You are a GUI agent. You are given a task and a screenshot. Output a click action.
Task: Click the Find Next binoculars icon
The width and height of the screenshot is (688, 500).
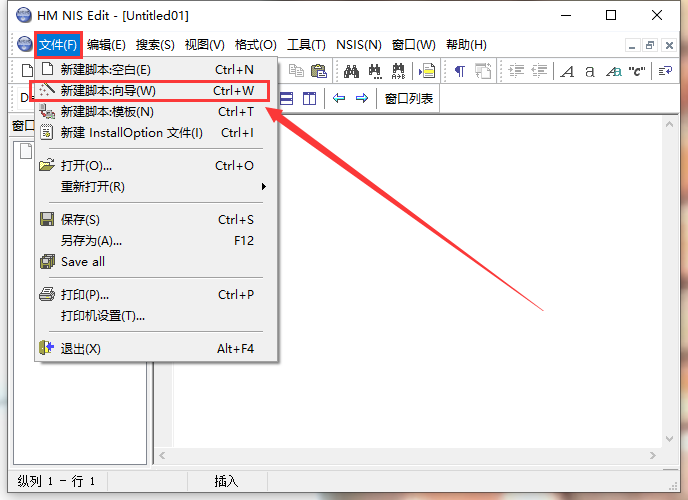(x=375, y=71)
